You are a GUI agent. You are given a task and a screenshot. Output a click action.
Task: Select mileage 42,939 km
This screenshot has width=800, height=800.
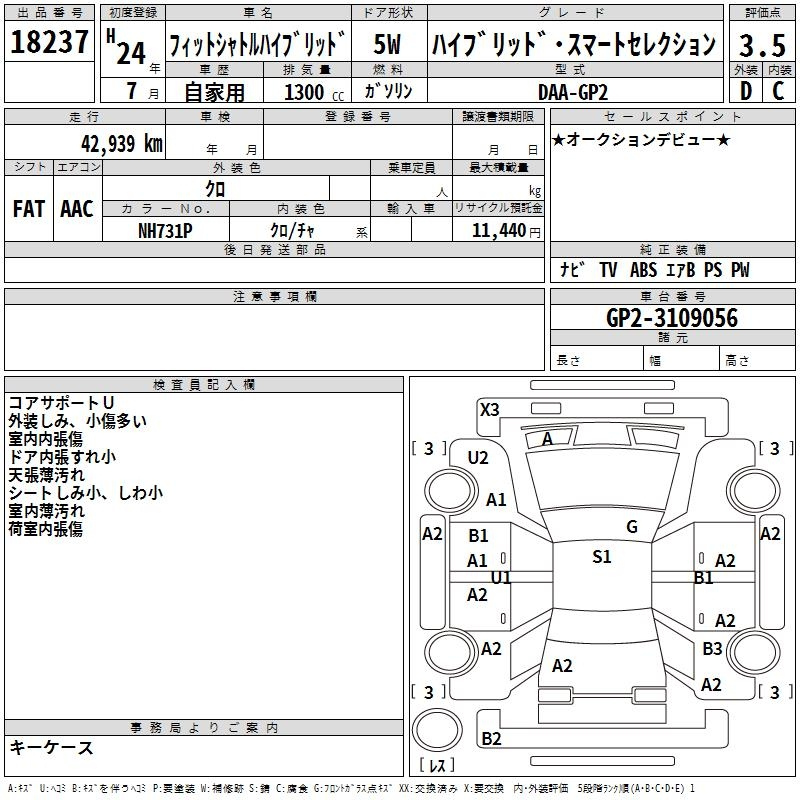click(122, 143)
